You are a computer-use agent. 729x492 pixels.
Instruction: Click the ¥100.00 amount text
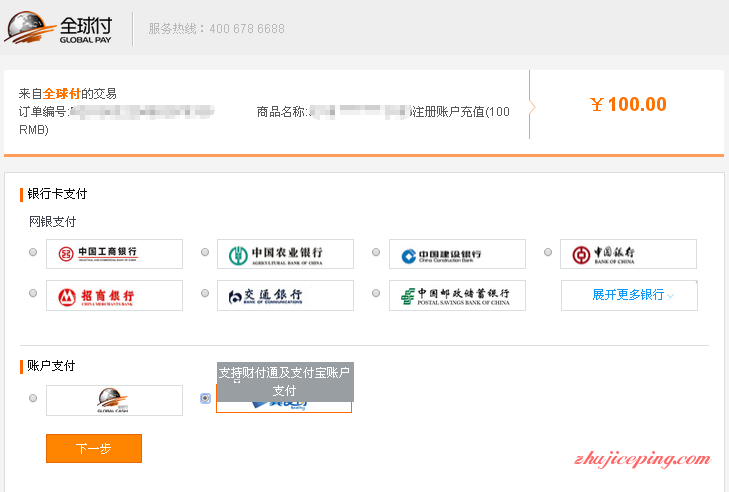point(628,104)
